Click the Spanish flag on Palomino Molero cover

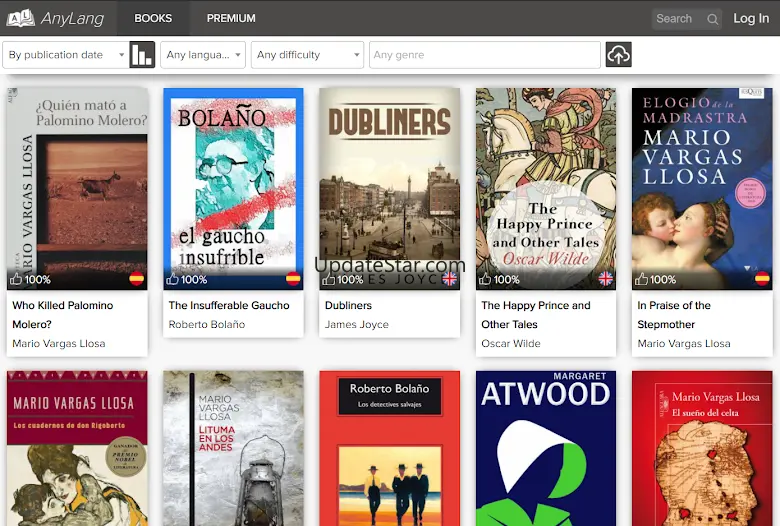click(136, 279)
